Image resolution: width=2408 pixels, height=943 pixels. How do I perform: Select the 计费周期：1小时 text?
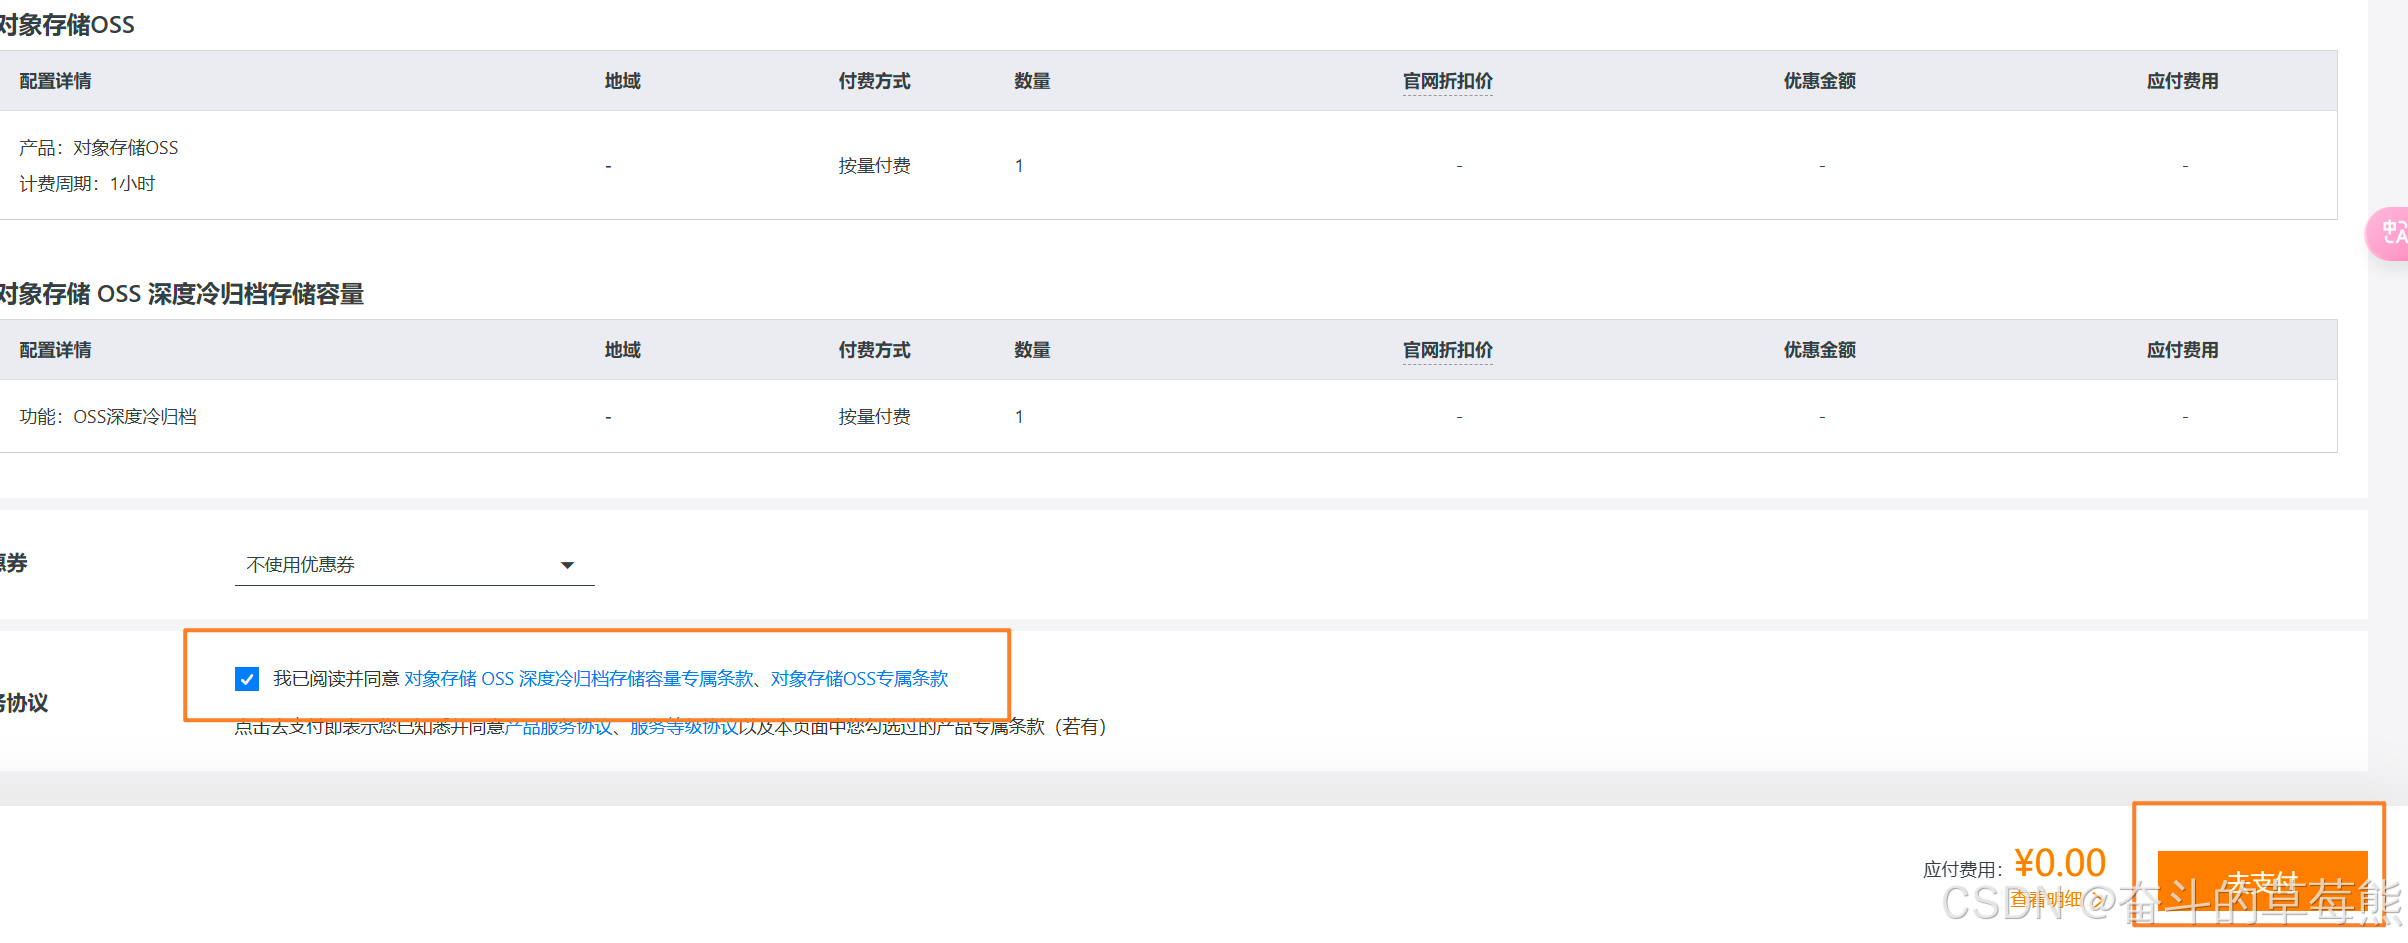point(87,184)
